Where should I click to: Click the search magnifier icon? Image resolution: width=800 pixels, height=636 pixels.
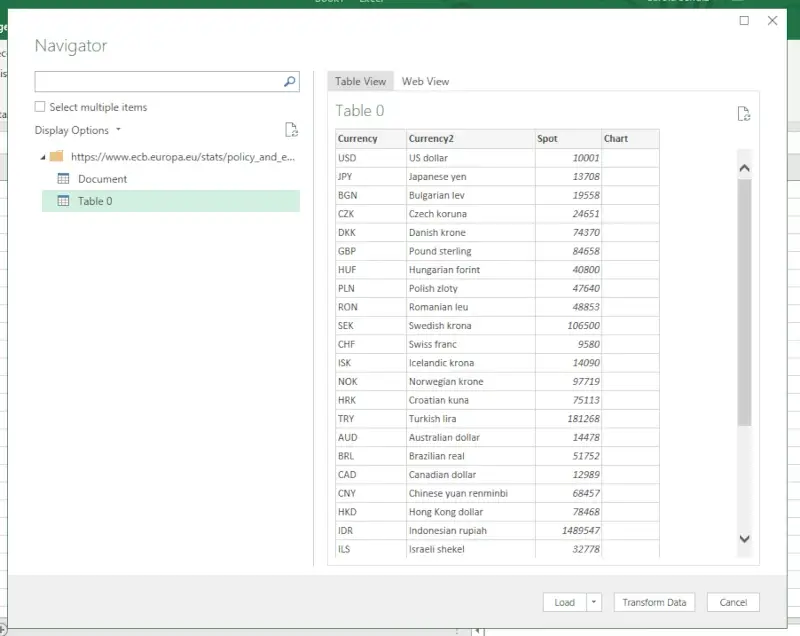pos(289,82)
